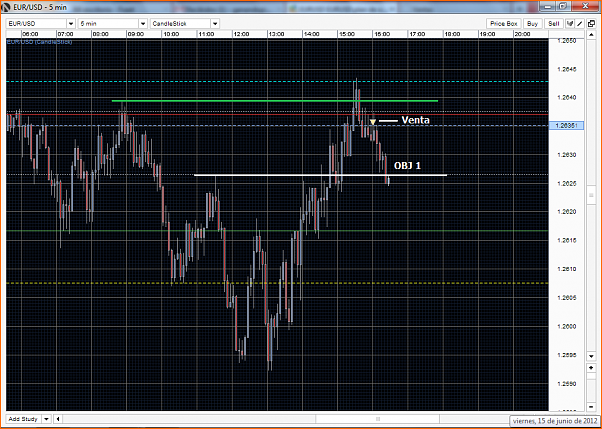Expand the Add Study dropdown arrow
602x429 pixels.
coord(46,419)
